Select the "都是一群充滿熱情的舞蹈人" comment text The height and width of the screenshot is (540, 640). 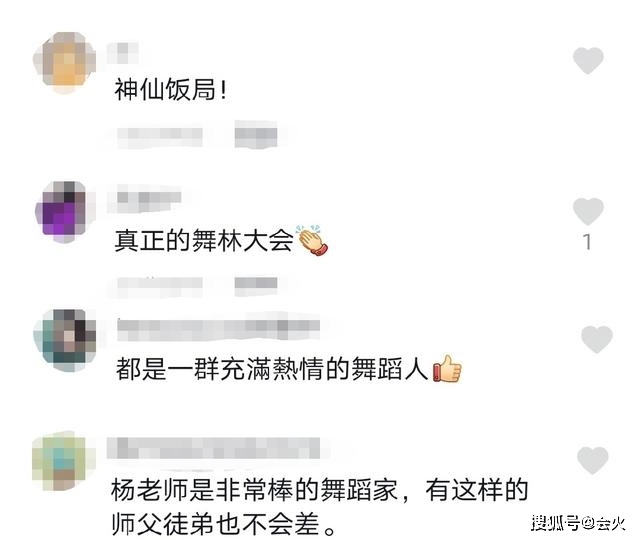272,369
